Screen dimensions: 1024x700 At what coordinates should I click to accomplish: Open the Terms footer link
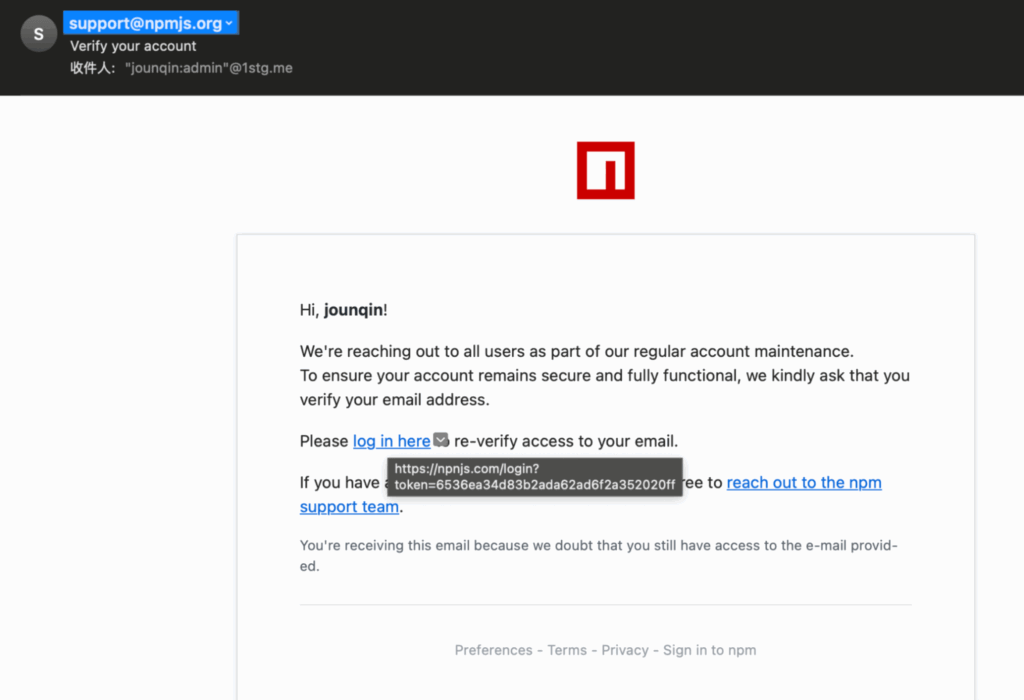567,650
